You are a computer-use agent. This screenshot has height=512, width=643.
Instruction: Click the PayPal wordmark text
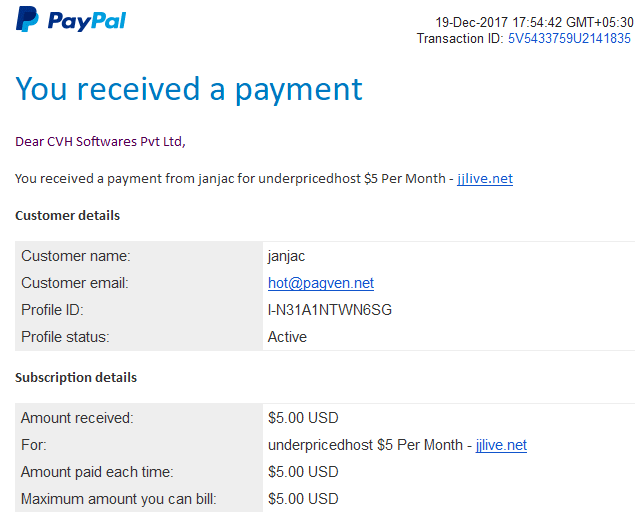pyautogui.click(x=87, y=20)
